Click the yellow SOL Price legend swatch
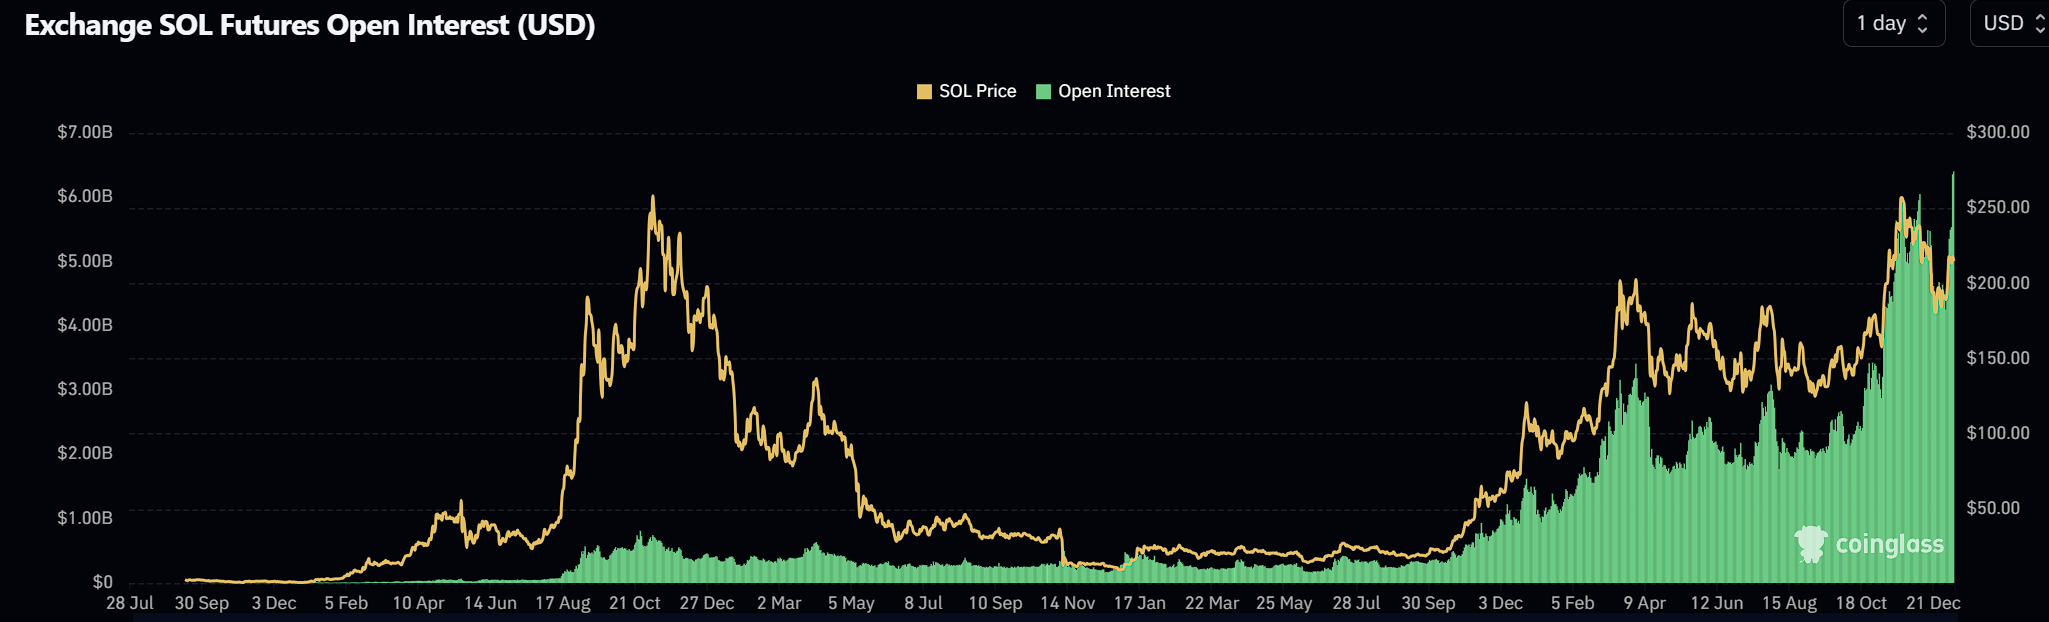The image size is (2049, 622). pyautogui.click(x=924, y=92)
